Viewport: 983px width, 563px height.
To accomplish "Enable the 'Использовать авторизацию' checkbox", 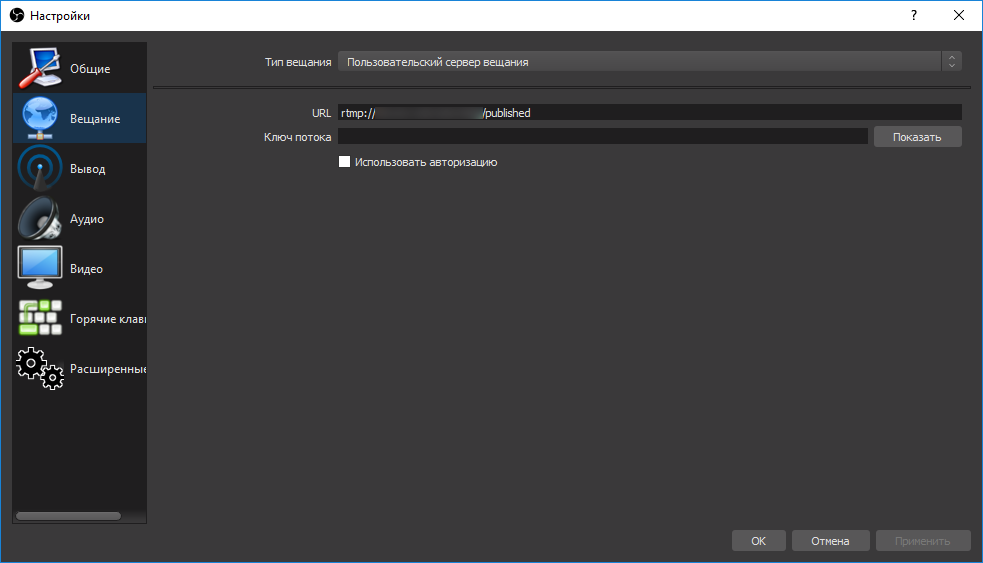I will 345,161.
